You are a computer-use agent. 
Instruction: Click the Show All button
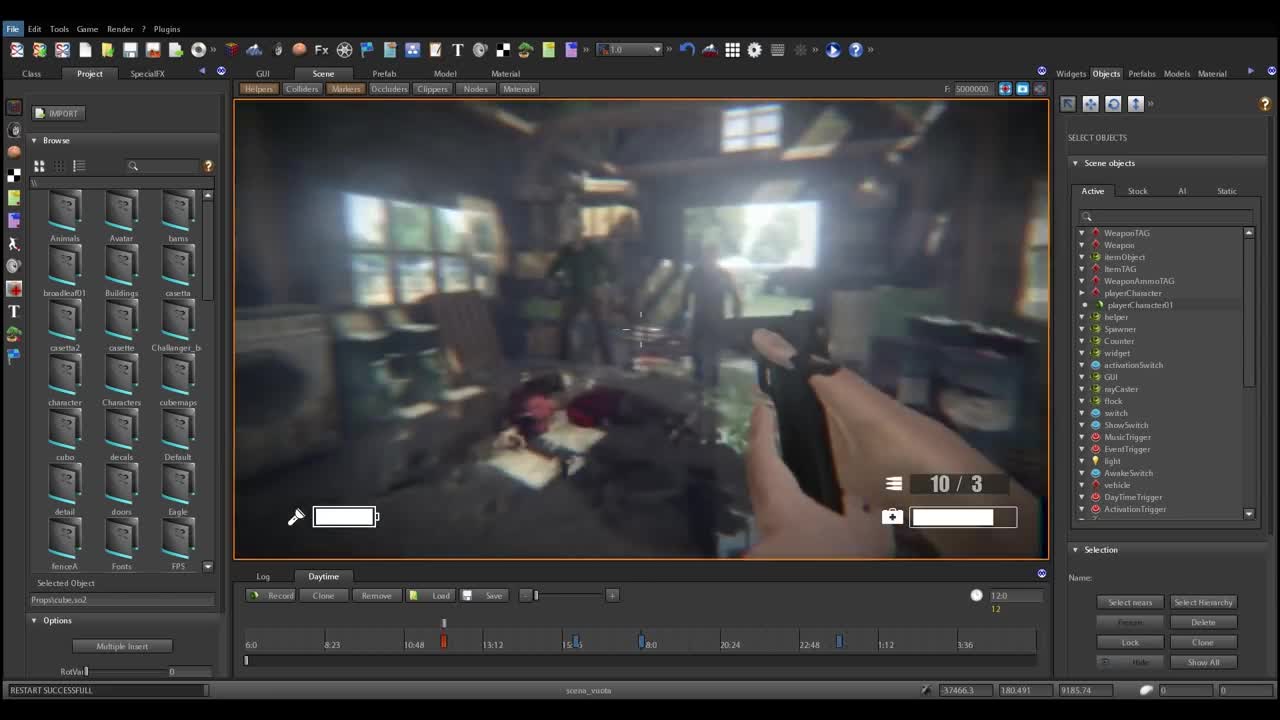click(1203, 663)
